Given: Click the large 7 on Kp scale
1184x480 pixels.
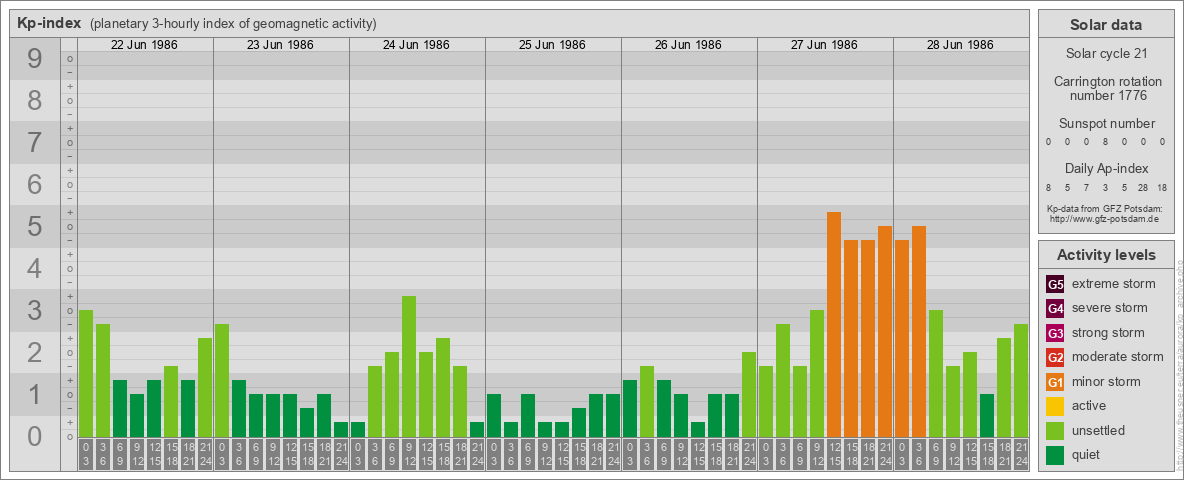Looking at the screenshot, I should (35, 143).
